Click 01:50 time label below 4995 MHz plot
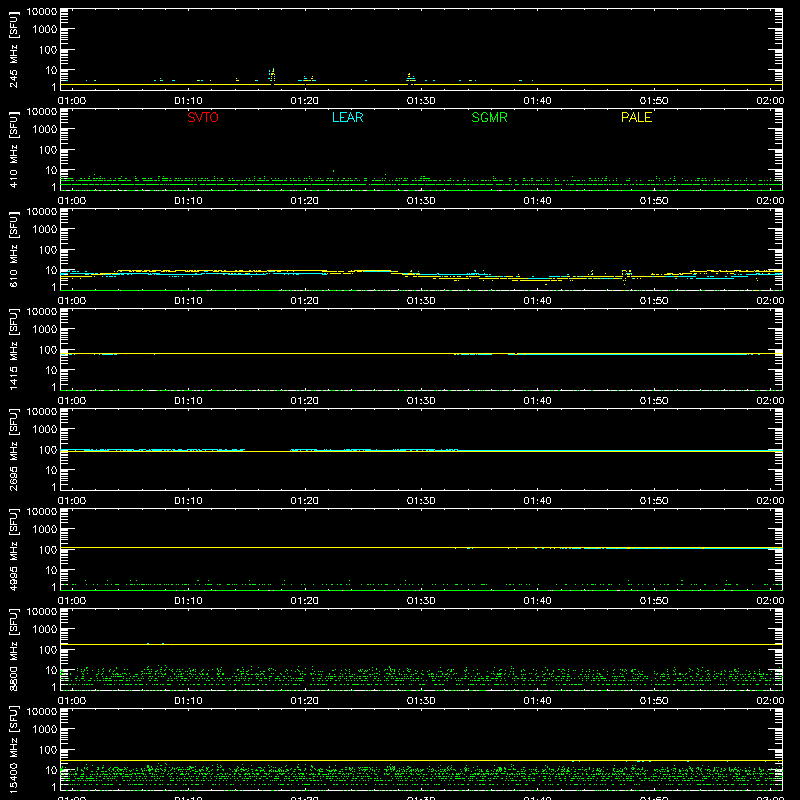 point(654,601)
